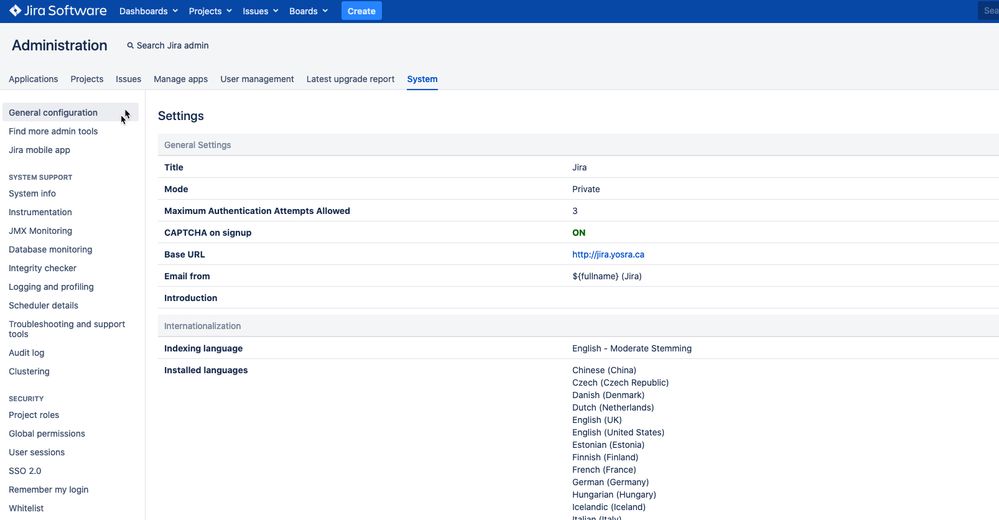Open the Manage apps tab
Viewport: 999px width, 520px height.
point(180,79)
